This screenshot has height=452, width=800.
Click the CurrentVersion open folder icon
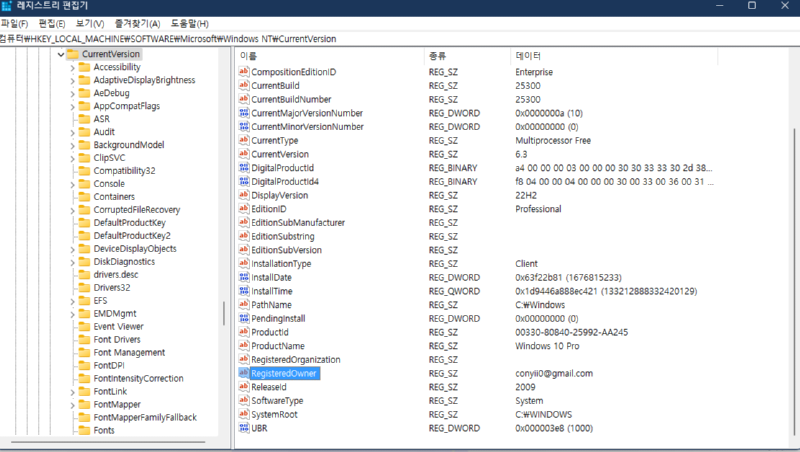(x=72, y=54)
